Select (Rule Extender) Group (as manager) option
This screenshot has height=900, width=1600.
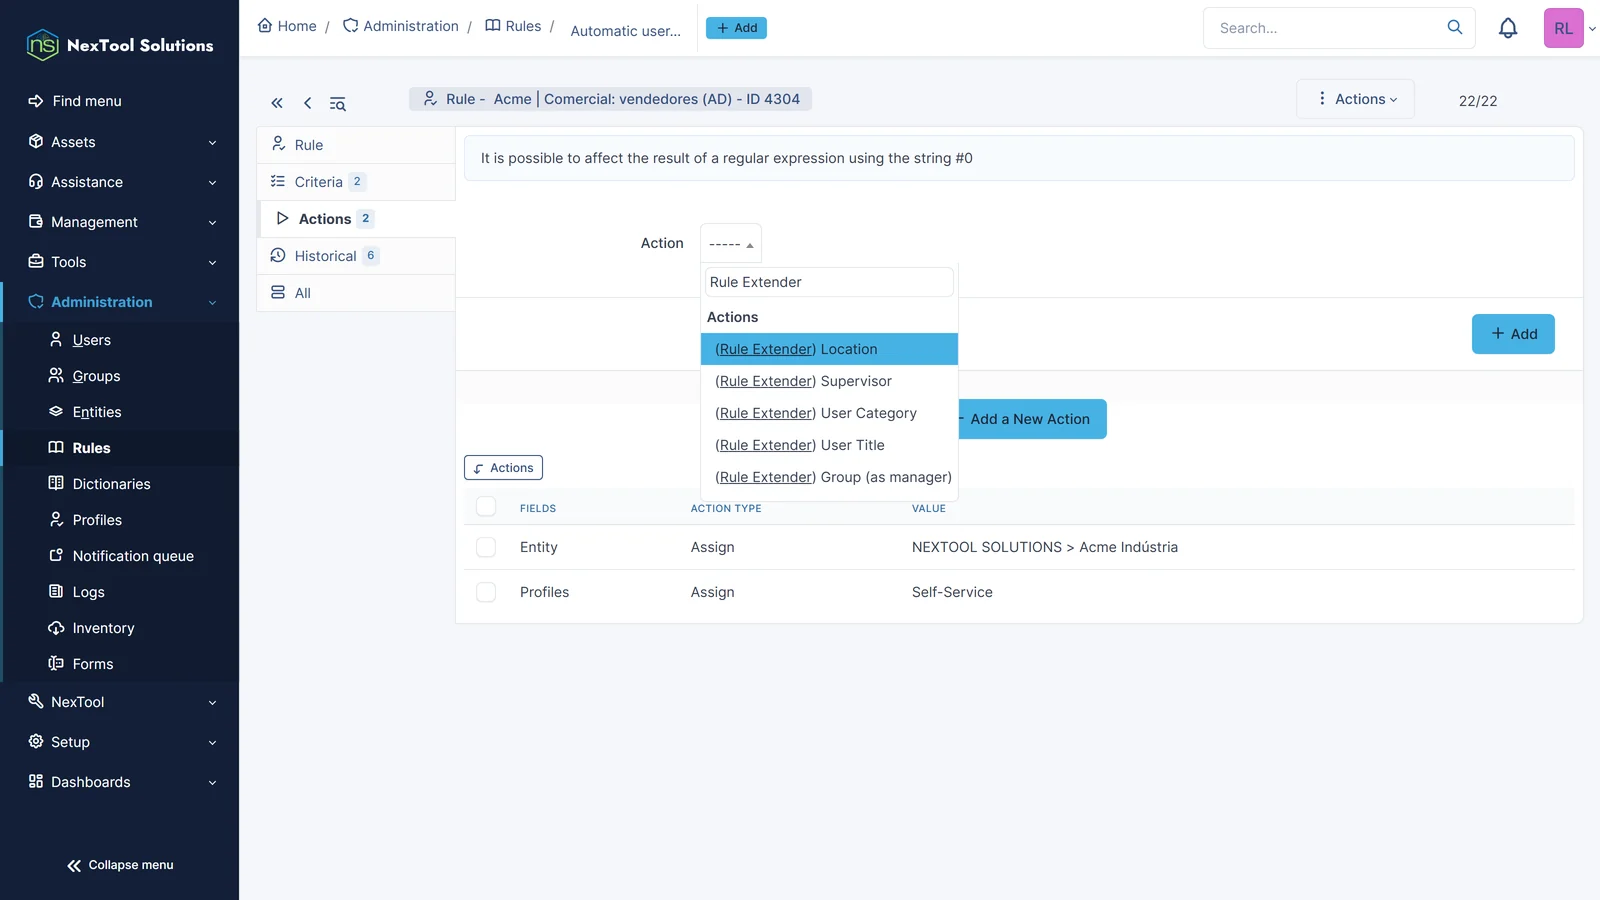829,477
